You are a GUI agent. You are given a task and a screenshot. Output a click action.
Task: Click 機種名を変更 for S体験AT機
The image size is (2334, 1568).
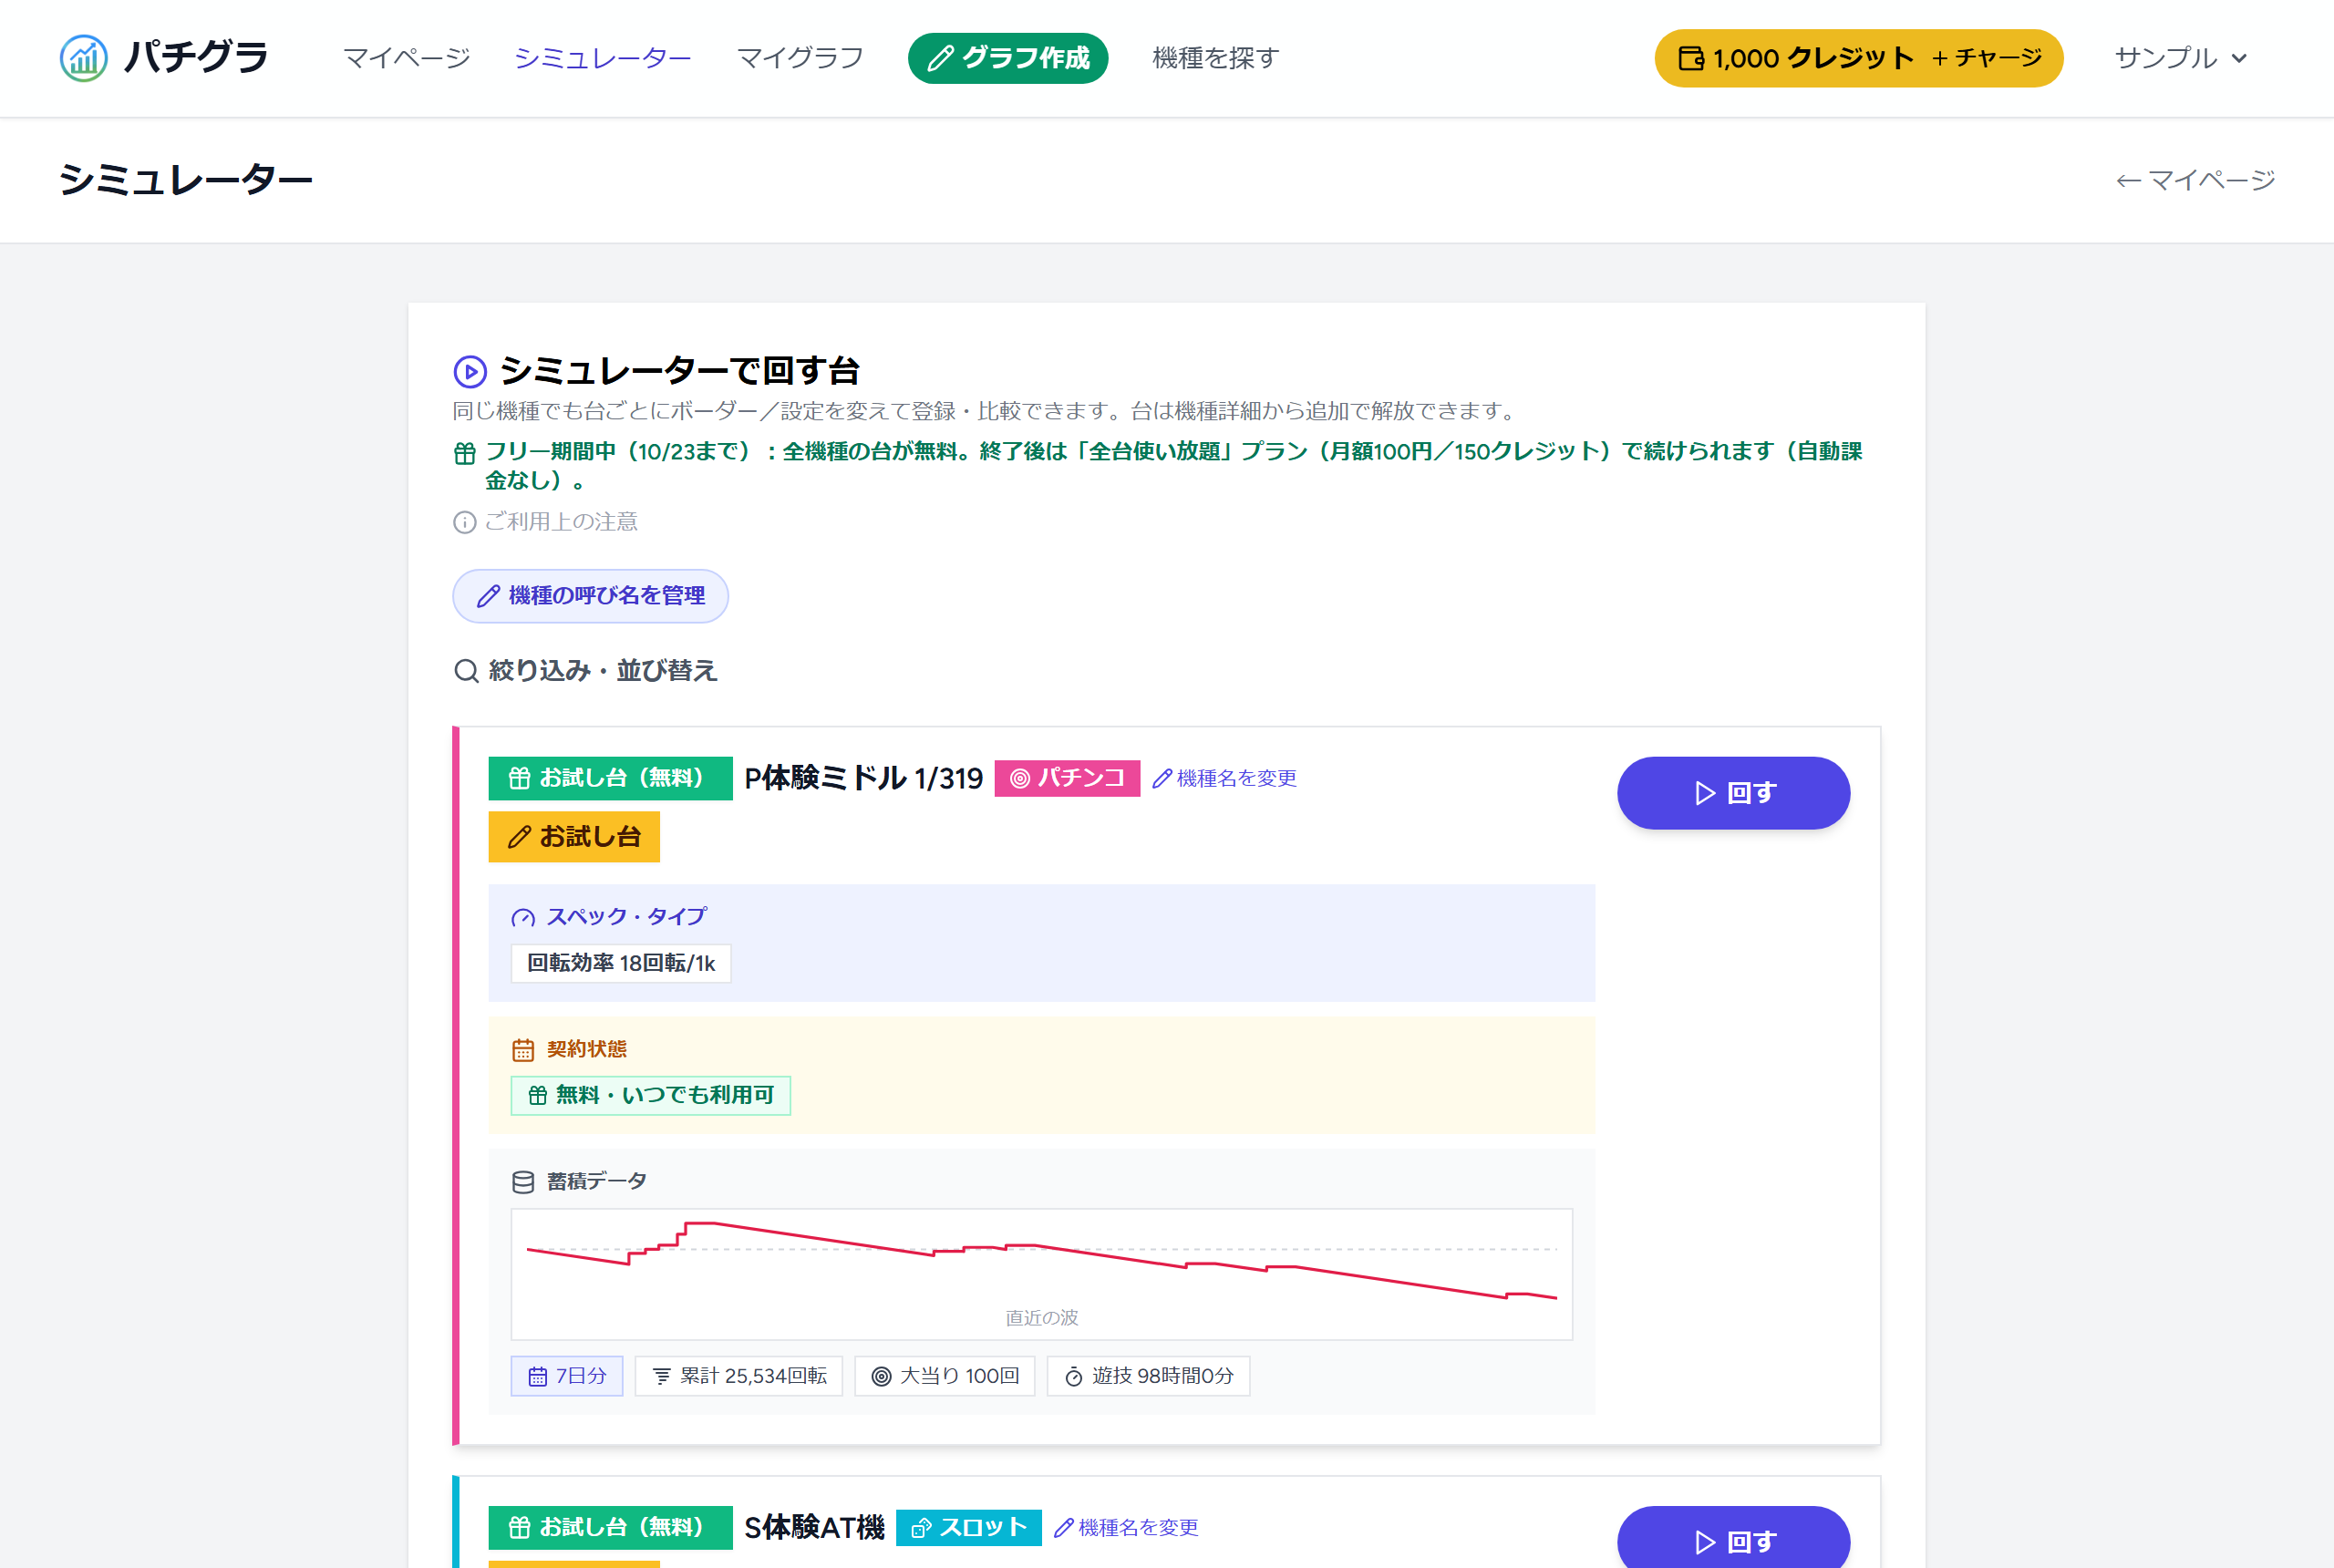click(x=1126, y=1528)
